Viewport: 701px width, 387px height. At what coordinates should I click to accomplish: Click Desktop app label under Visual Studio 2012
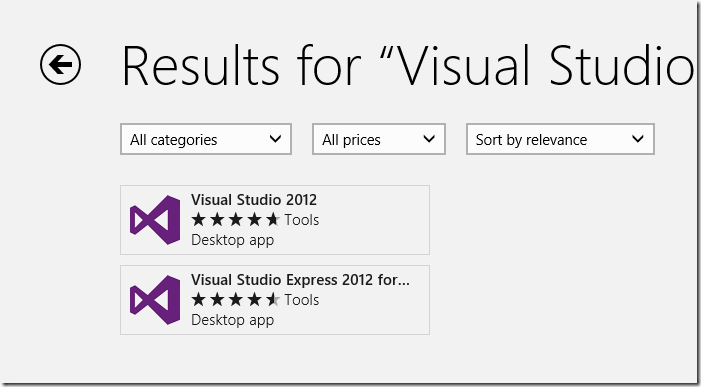pyautogui.click(x=232, y=240)
